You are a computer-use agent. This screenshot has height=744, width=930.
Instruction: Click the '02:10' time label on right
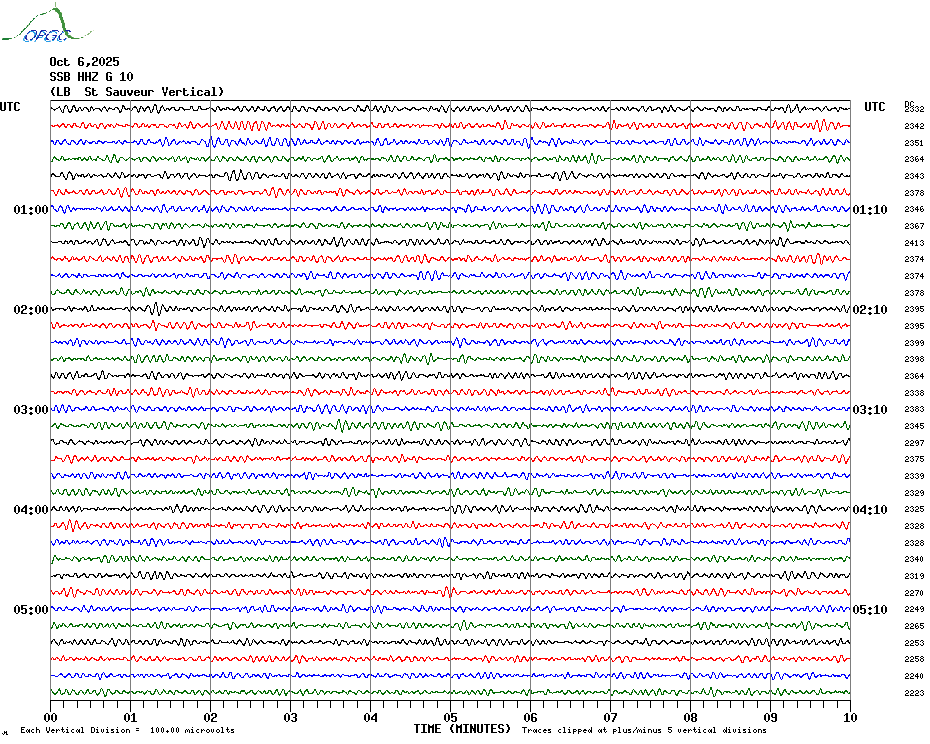[x=870, y=310]
